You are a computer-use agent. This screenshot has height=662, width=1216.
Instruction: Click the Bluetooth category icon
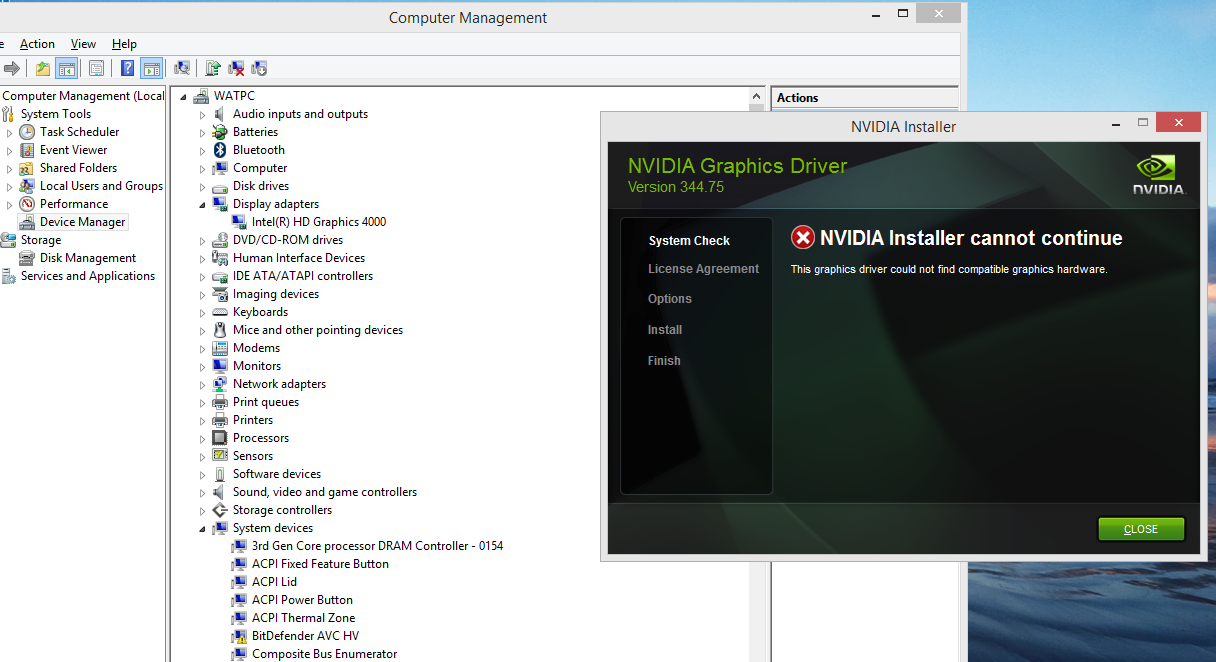point(220,150)
